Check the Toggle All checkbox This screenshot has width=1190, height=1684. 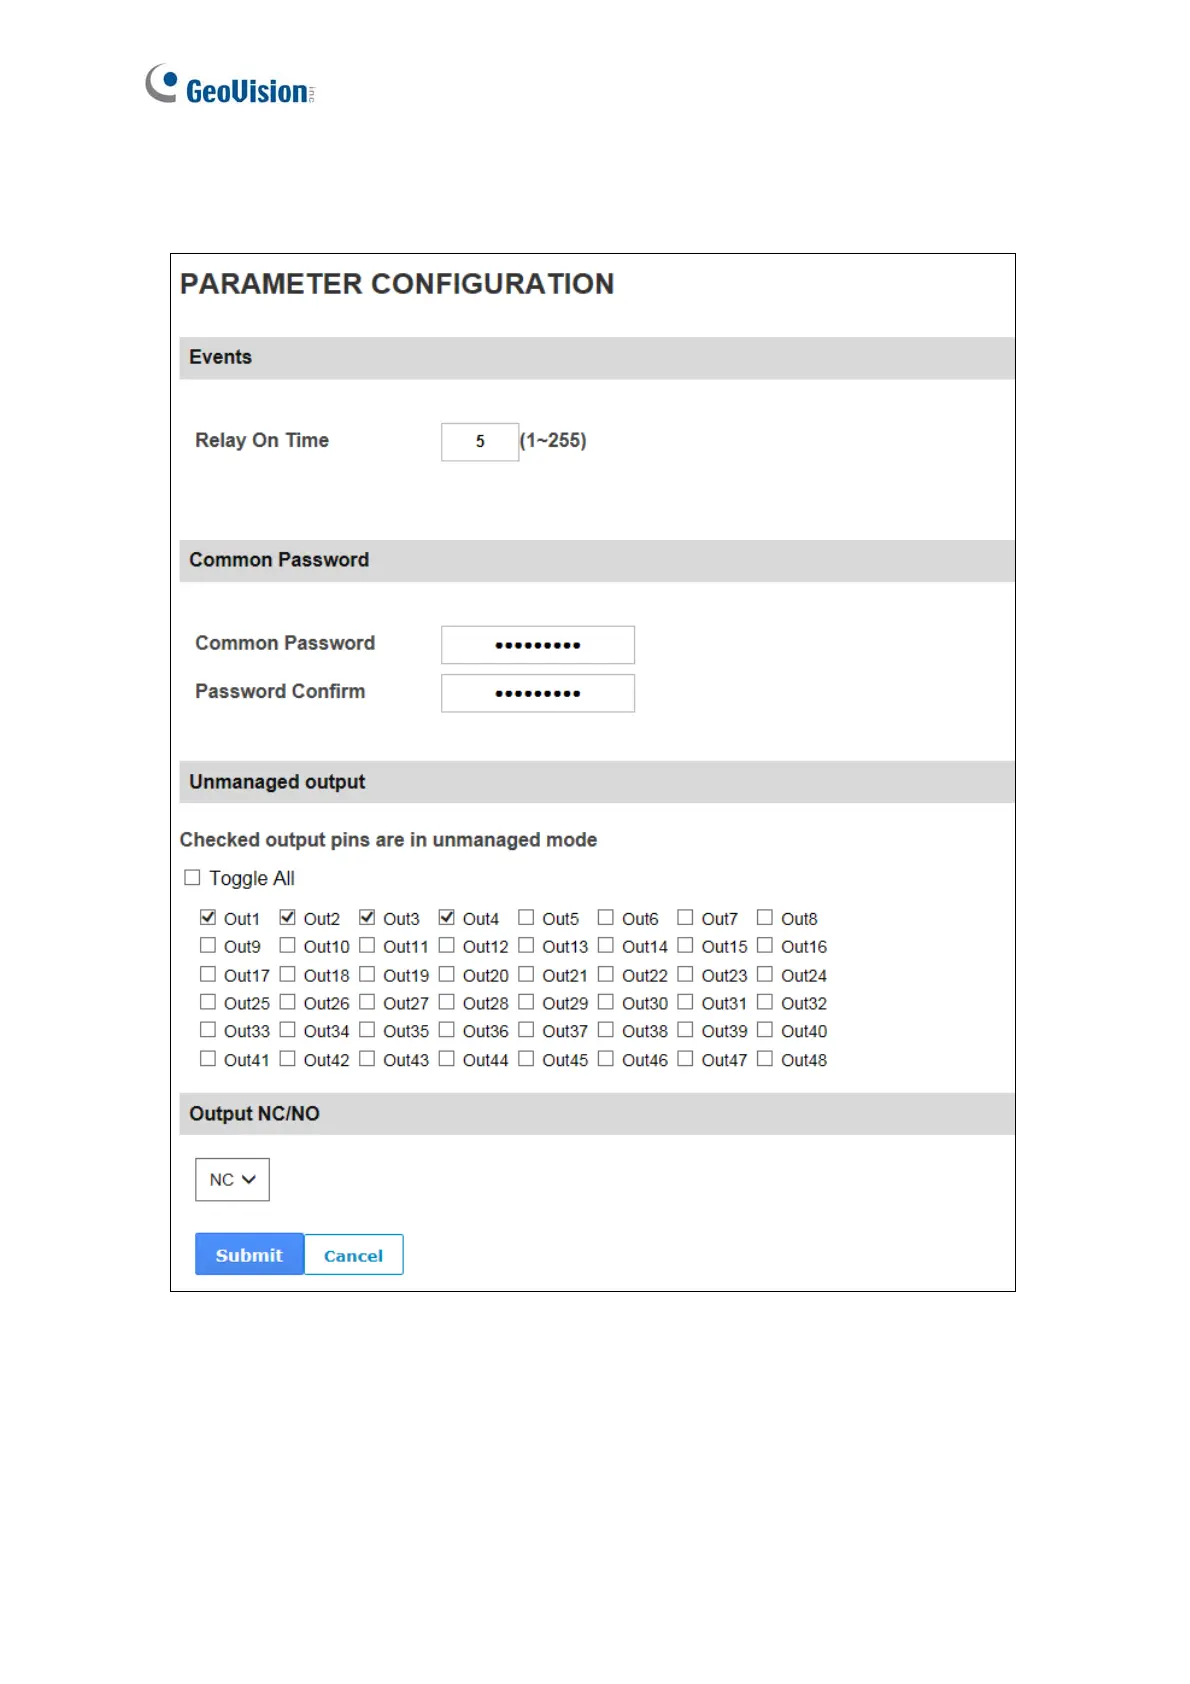click(x=192, y=878)
